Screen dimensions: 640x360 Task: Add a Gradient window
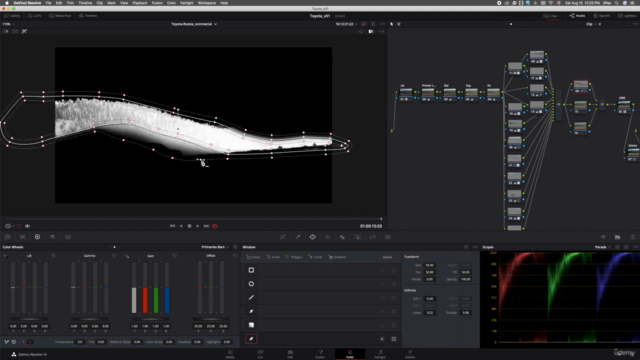tap(337, 257)
